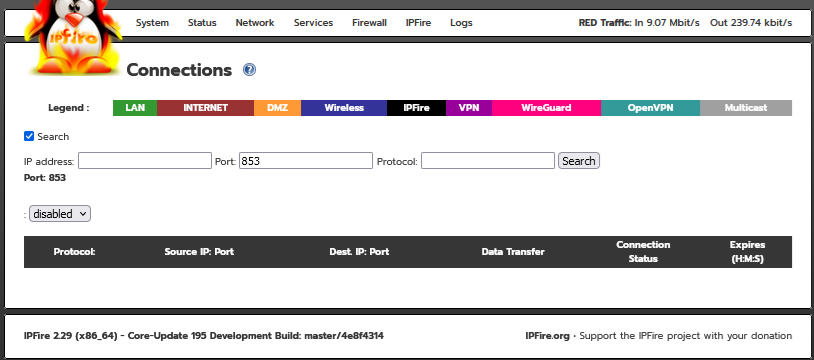Click the Connection Status column header

point(643,251)
